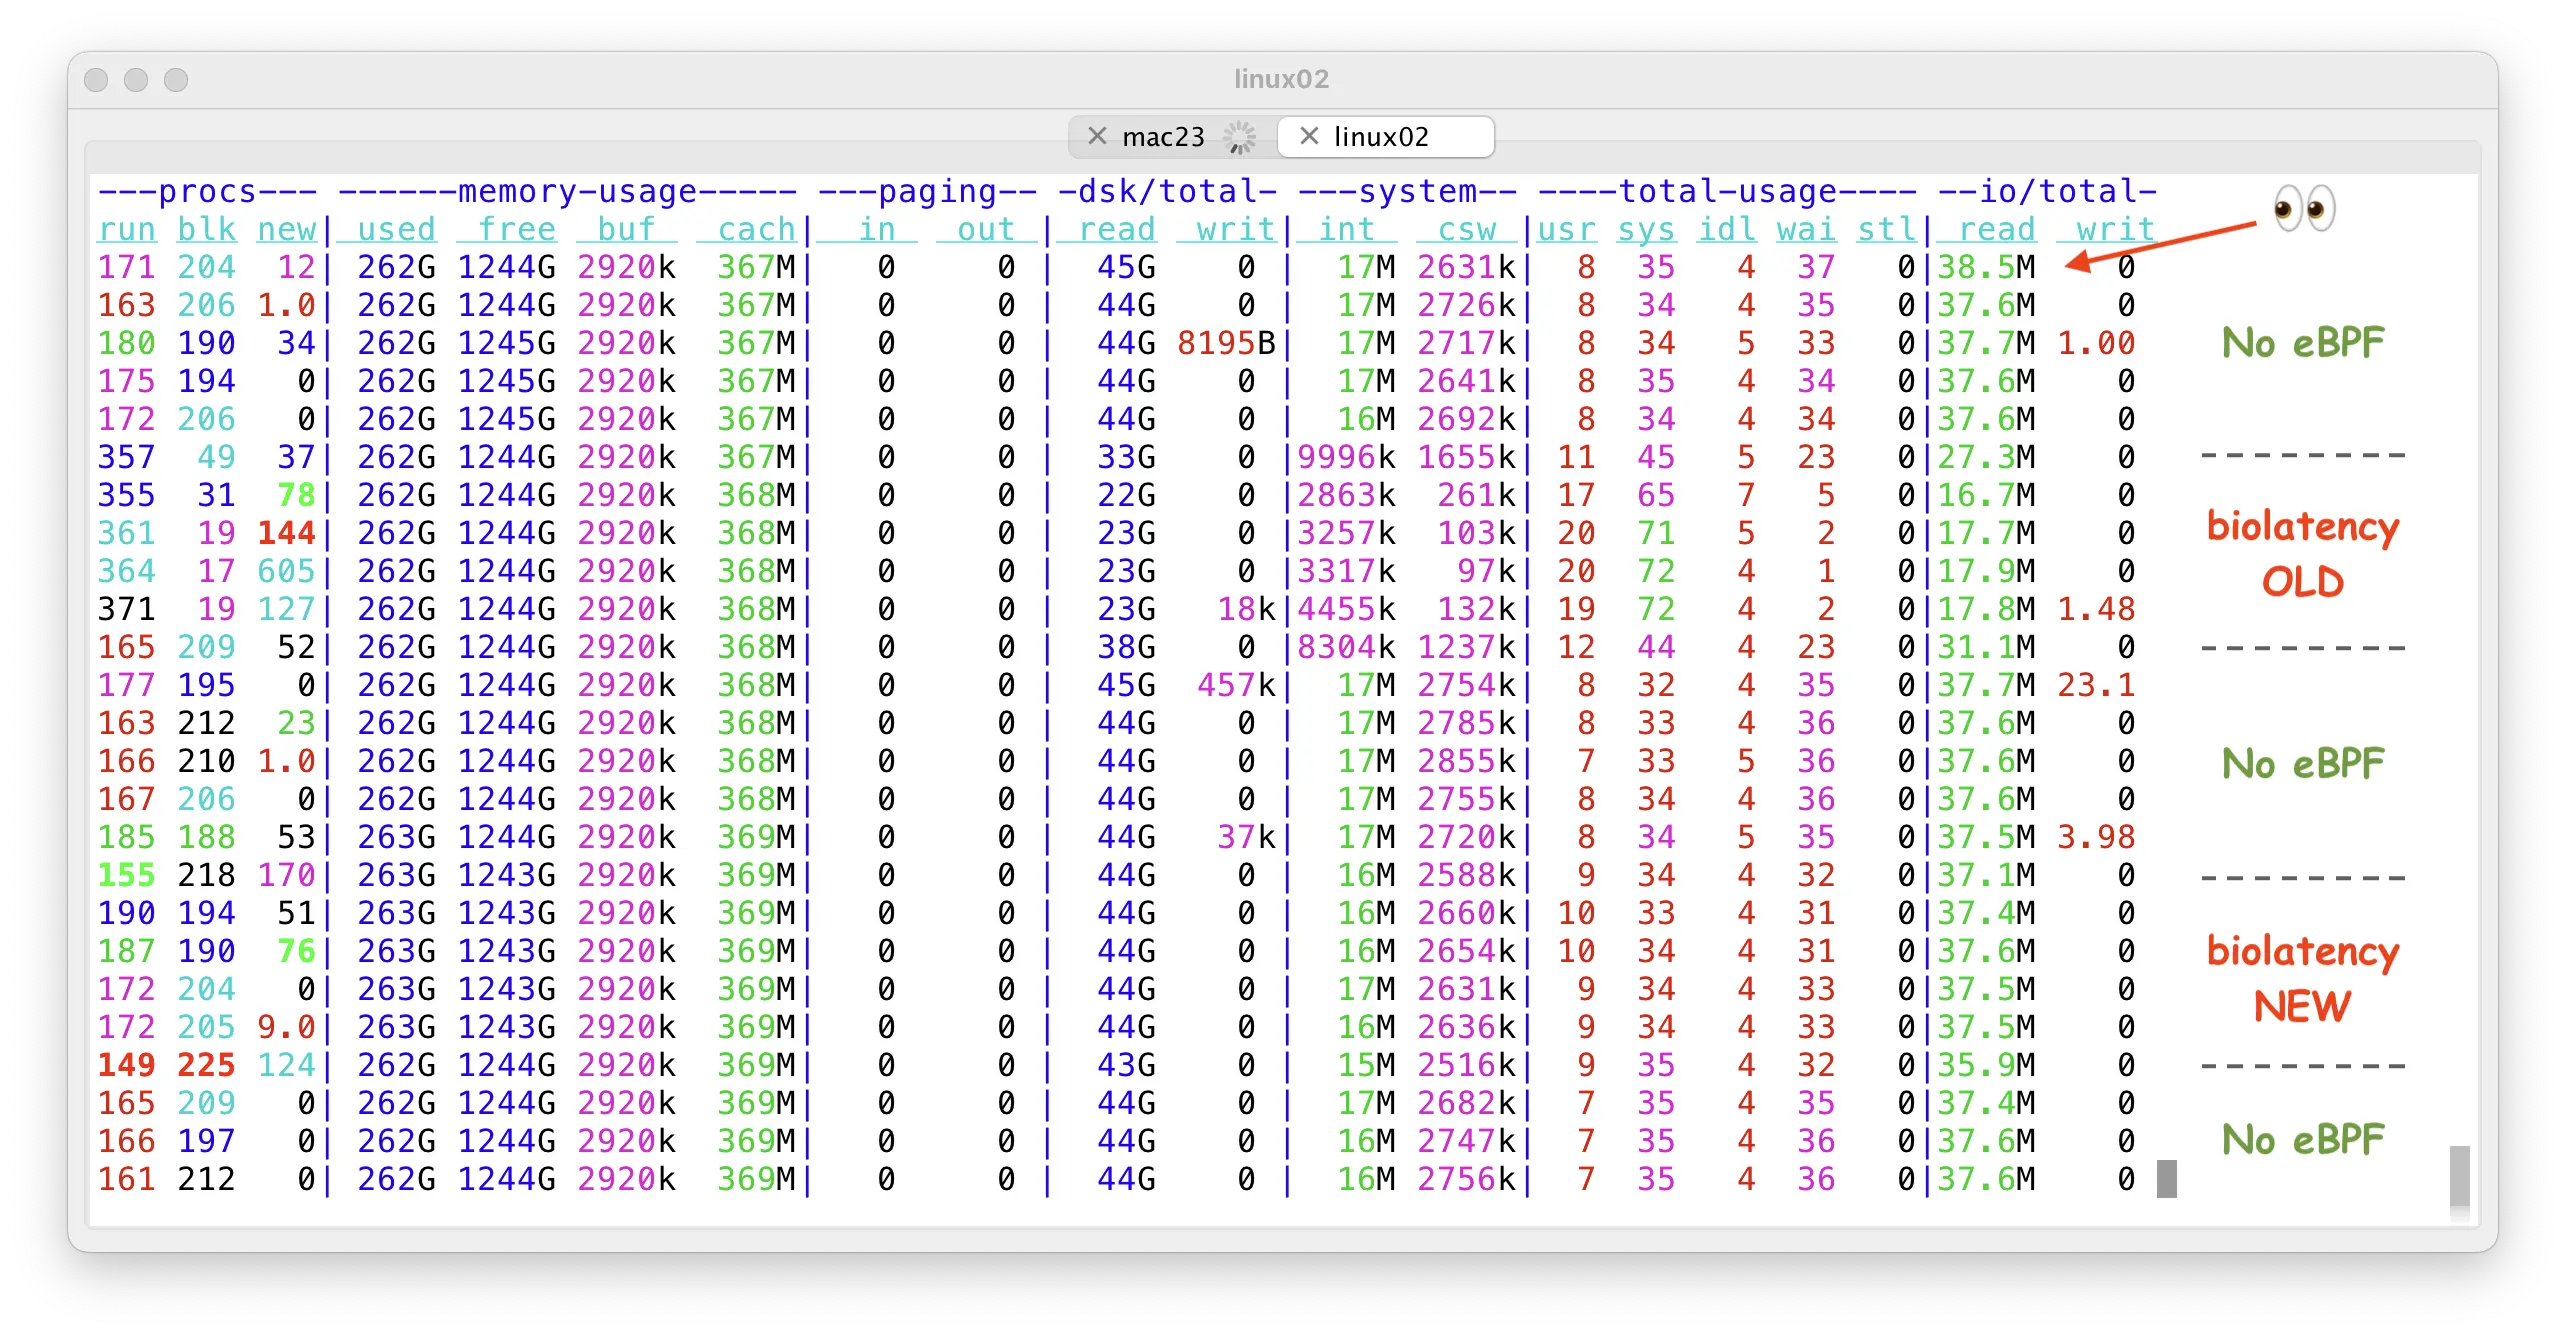Click the zoom window button
Image resolution: width=2566 pixels, height=1336 pixels.
176,80
